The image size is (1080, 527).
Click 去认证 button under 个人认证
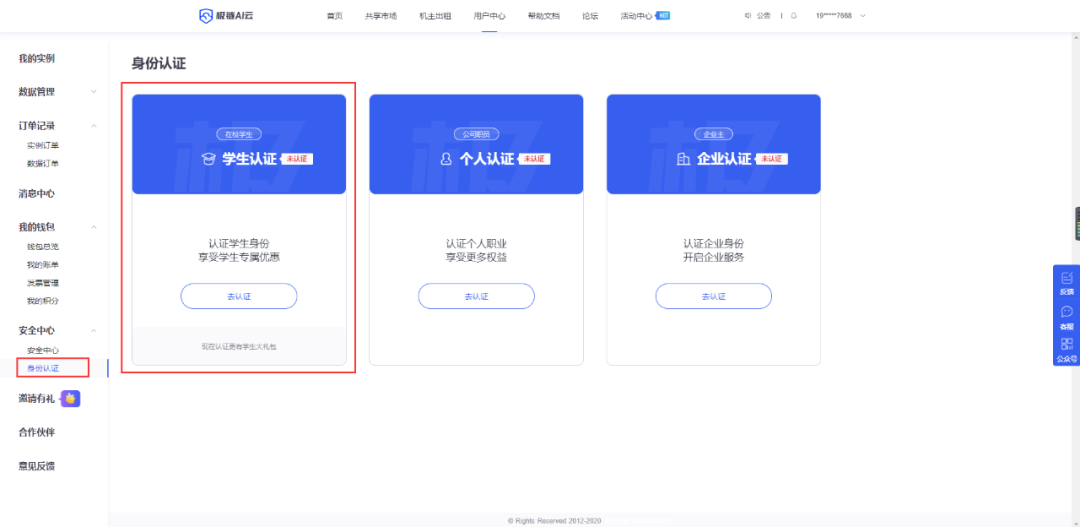[x=476, y=296]
